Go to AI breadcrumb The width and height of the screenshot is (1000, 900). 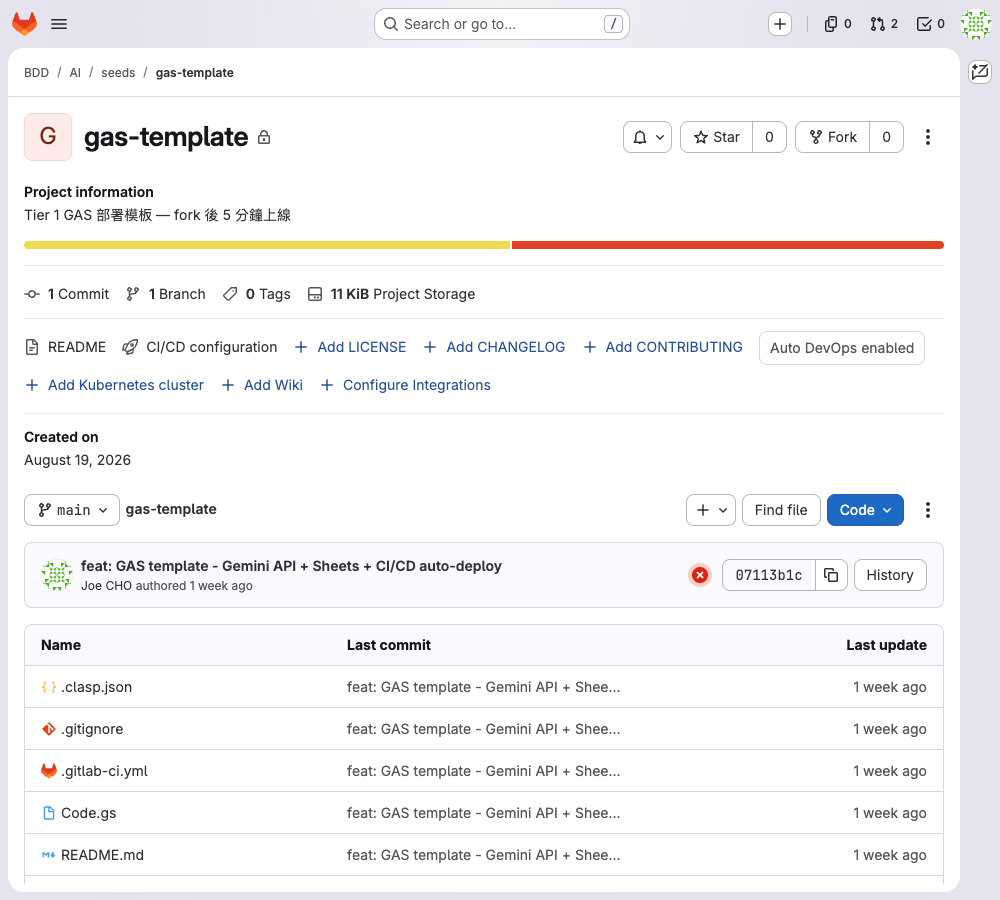tap(75, 73)
